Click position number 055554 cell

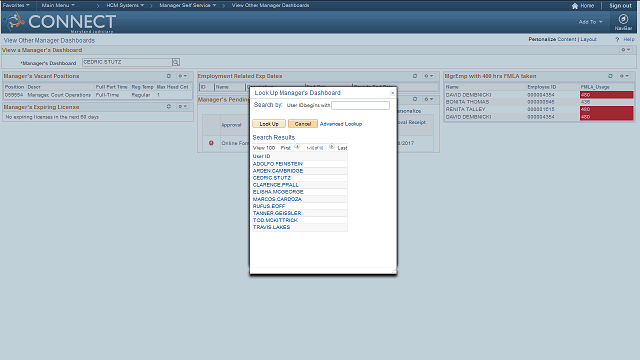coord(14,95)
